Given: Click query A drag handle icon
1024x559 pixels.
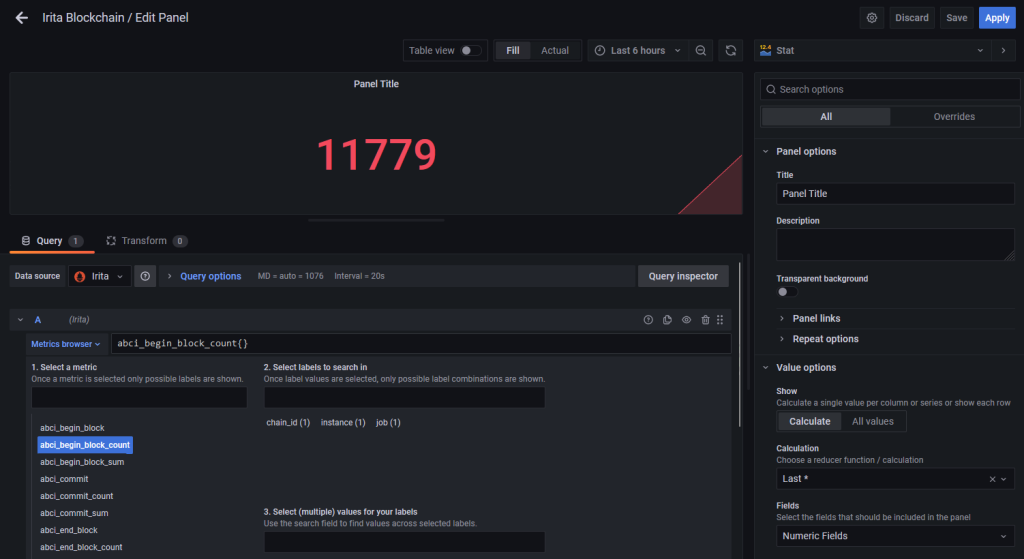Looking at the screenshot, I should click(x=720, y=320).
